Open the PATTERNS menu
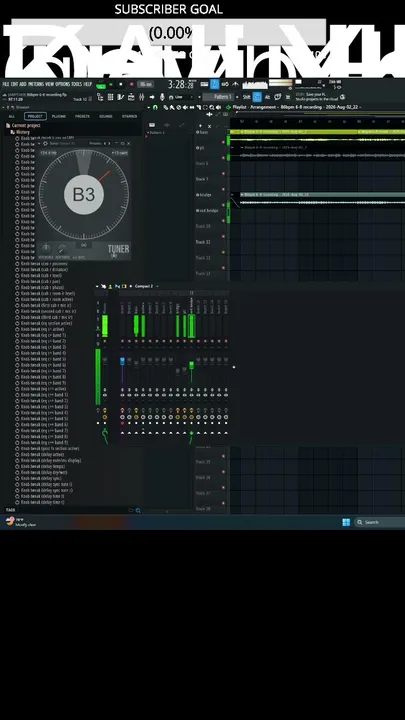The height and width of the screenshot is (720, 405). pos(36,84)
